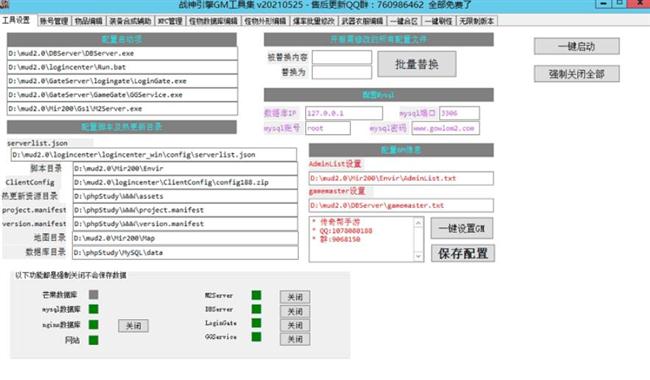Screen dimensions: 650x380
Task: Switch to the 物品编辑 tab
Action: coord(88,21)
